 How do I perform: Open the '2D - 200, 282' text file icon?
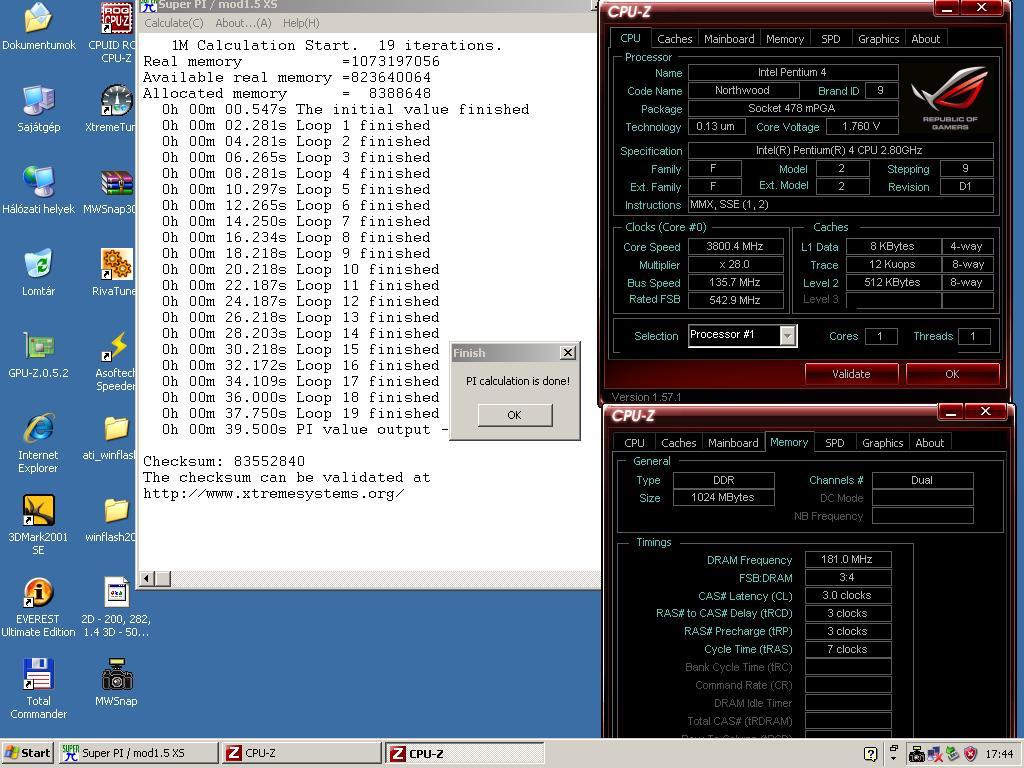[x=116, y=592]
